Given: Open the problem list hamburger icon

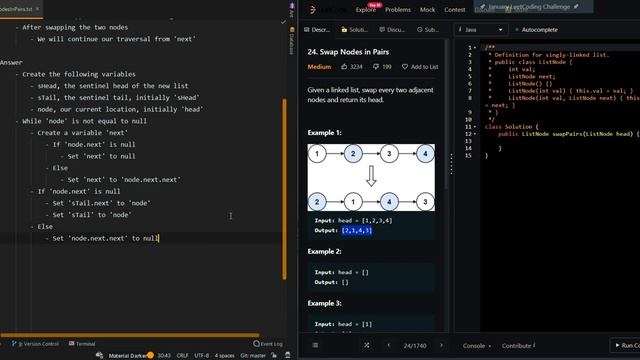Looking at the screenshot, I should pos(315,345).
